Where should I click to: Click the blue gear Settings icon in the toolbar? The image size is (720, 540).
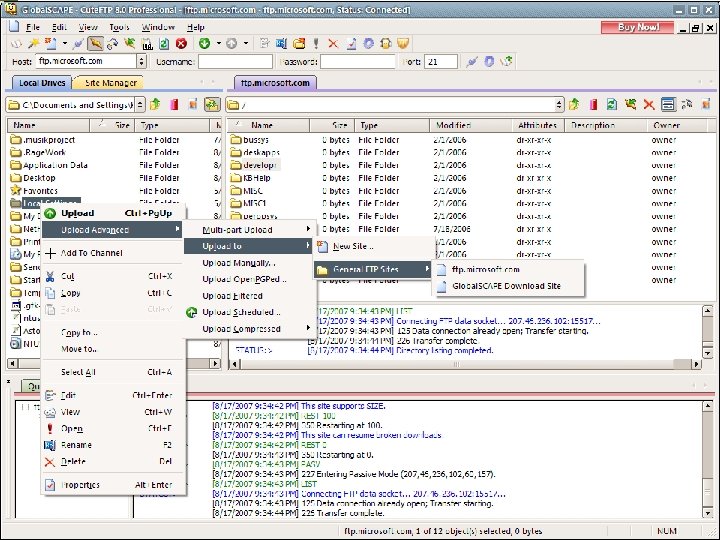click(x=368, y=44)
